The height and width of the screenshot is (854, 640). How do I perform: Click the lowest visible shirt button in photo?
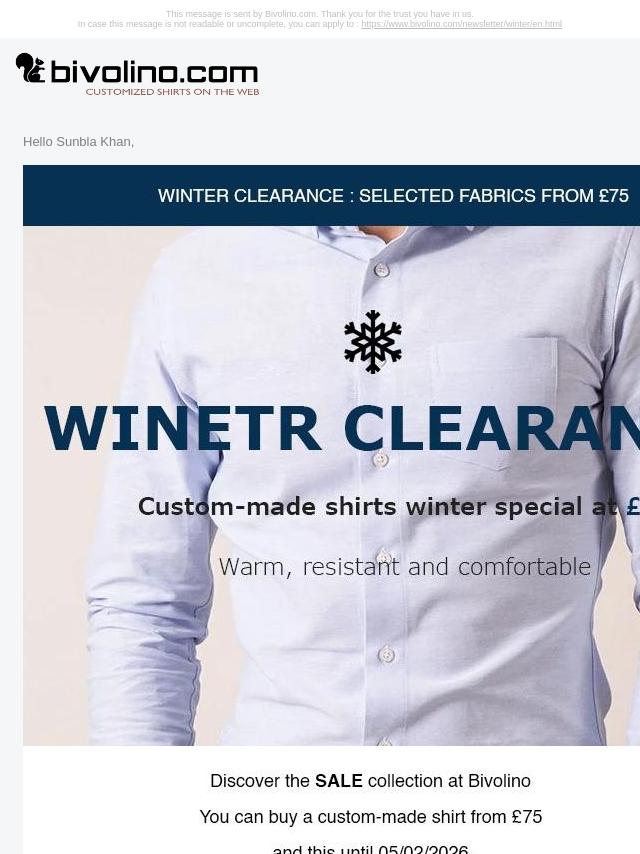click(386, 742)
